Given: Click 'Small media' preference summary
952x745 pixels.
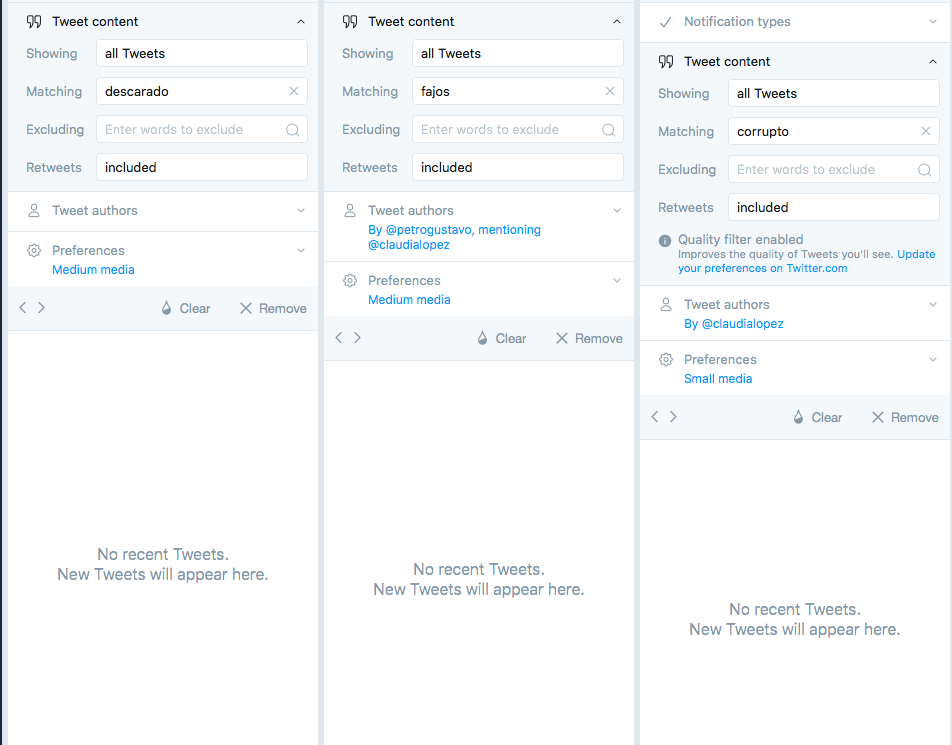Looking at the screenshot, I should pyautogui.click(x=718, y=379).
